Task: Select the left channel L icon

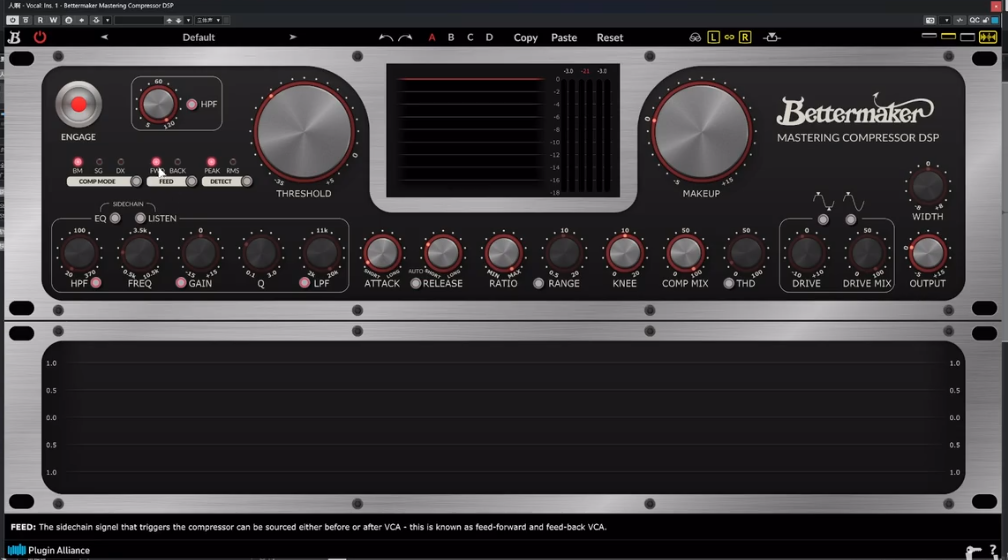Action: [x=713, y=37]
